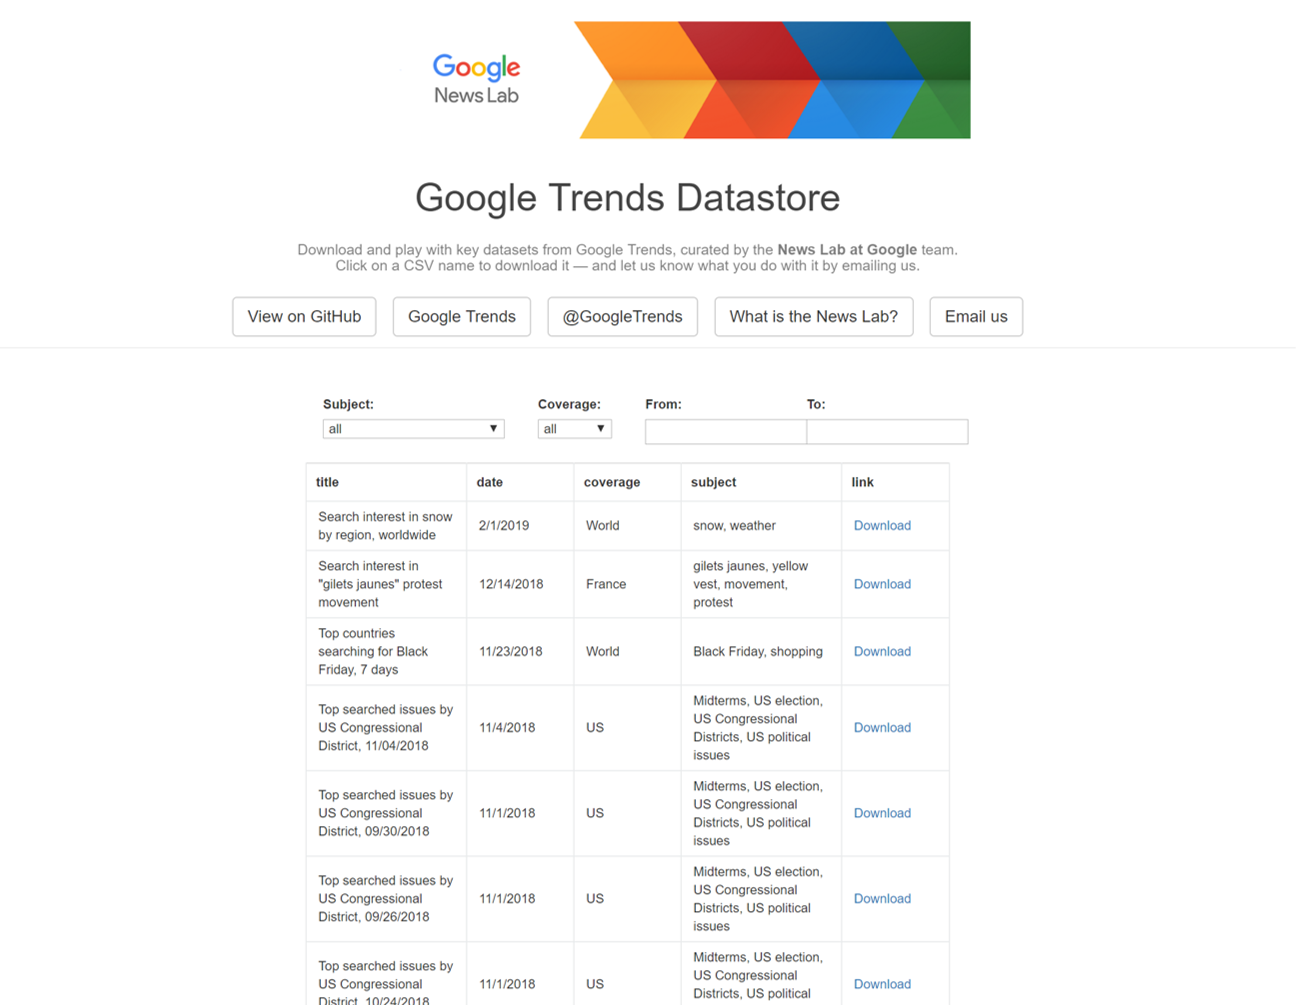The width and height of the screenshot is (1297, 1005).
Task: Go to Google Trends button
Action: (462, 317)
